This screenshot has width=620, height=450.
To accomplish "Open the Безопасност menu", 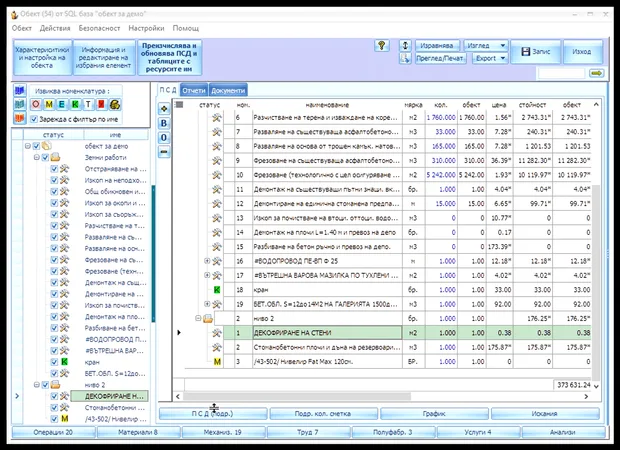I will [x=99, y=28].
